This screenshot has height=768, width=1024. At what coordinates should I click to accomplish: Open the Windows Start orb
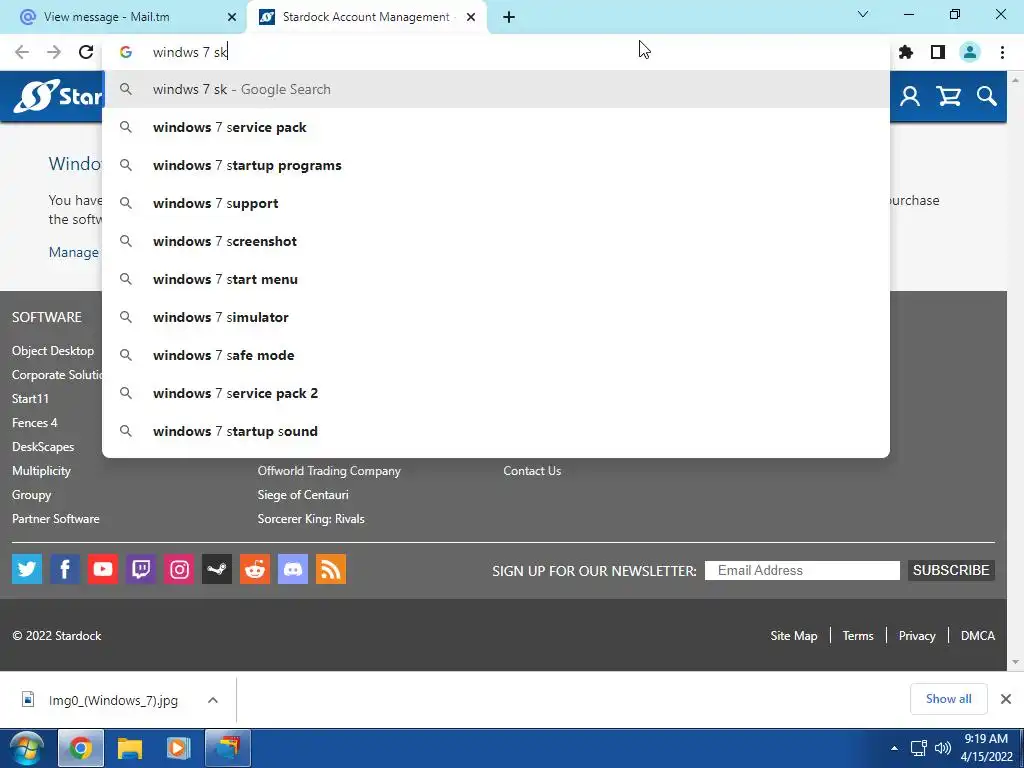26,748
